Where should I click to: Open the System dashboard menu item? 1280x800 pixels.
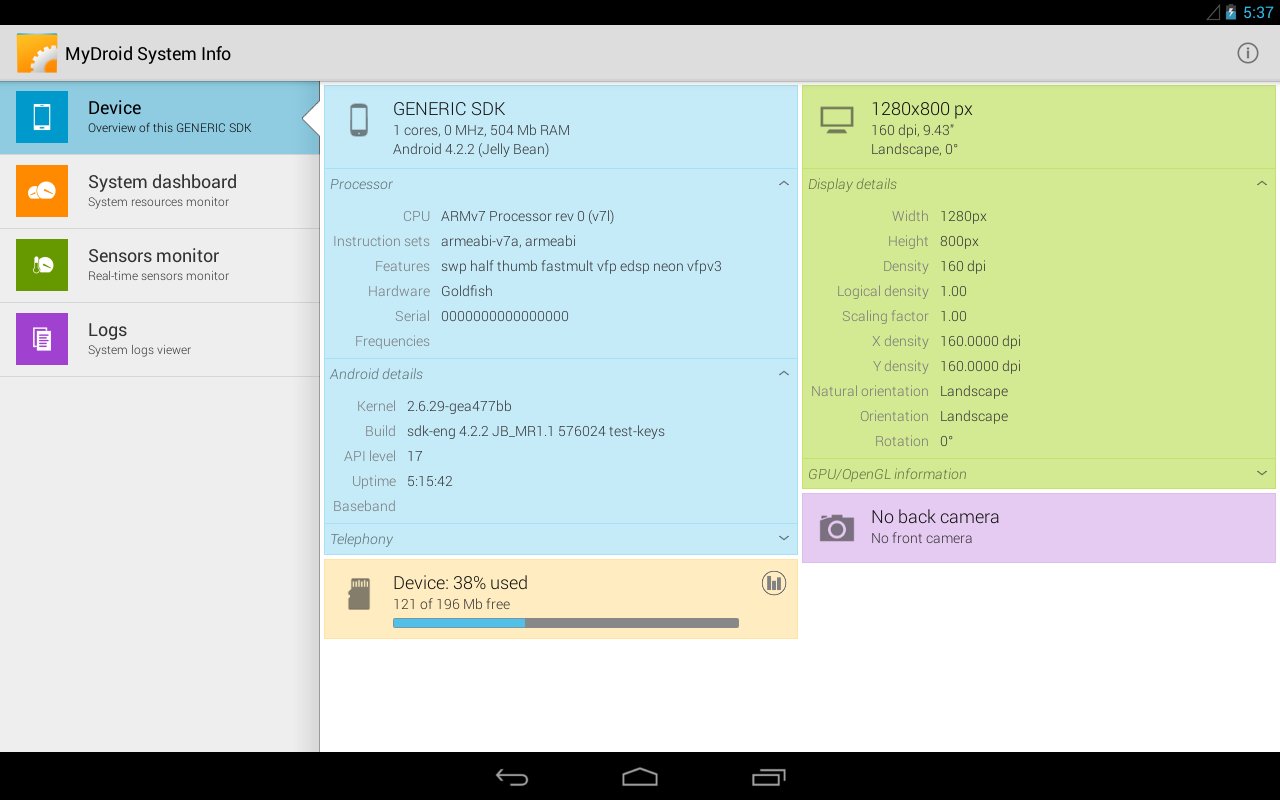click(160, 191)
